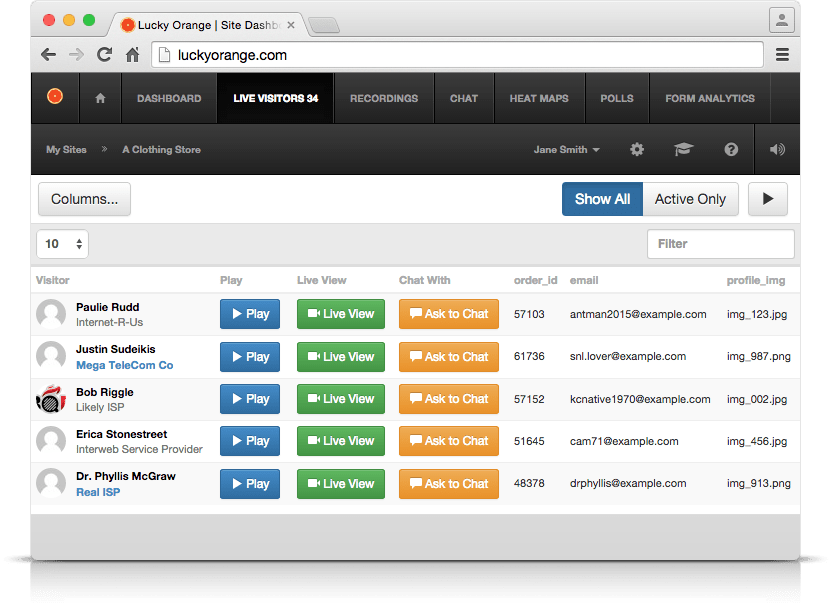This screenshot has height=603, width=832.
Task: Click the Real ISP link
Action: 98,492
